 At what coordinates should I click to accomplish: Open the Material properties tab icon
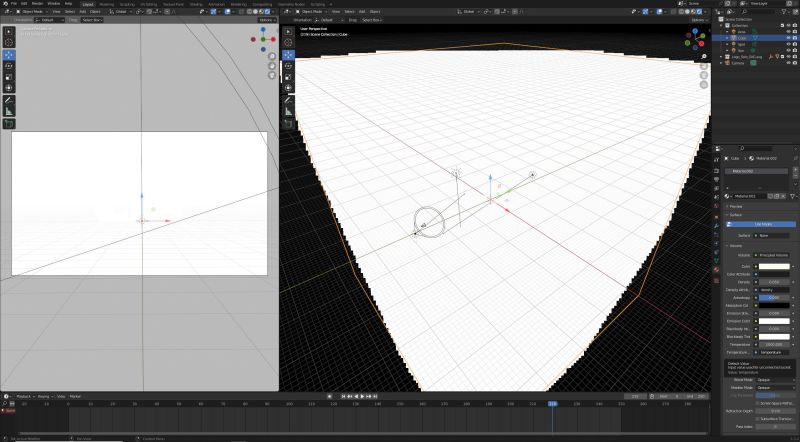[716, 269]
